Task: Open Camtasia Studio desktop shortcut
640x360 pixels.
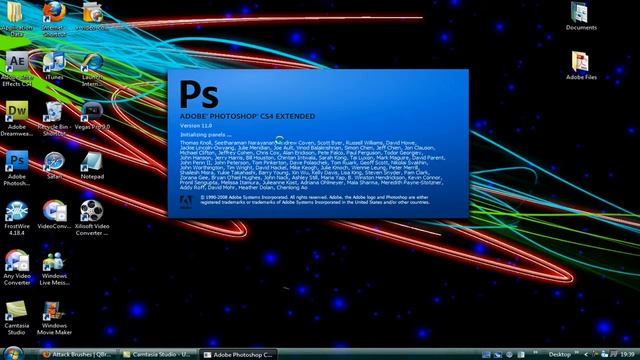Action: click(17, 318)
